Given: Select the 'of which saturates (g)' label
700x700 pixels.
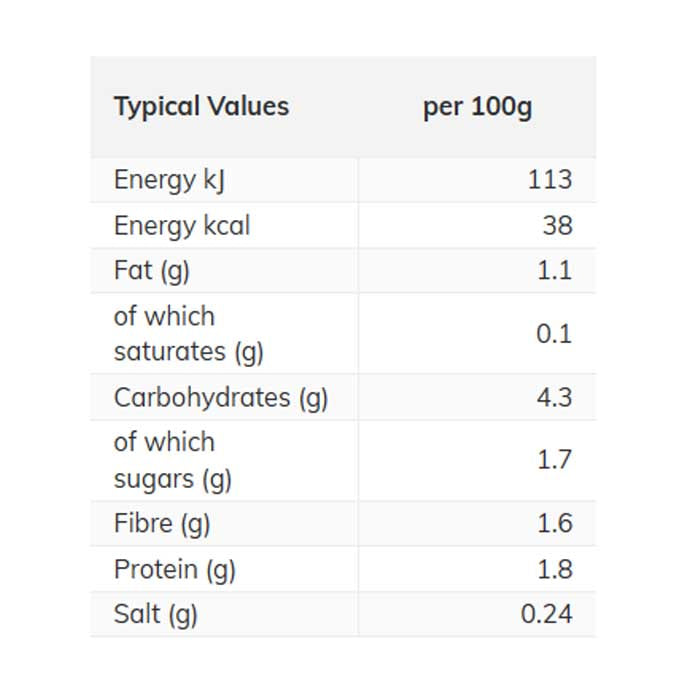Looking at the screenshot, I should pyautogui.click(x=189, y=334).
